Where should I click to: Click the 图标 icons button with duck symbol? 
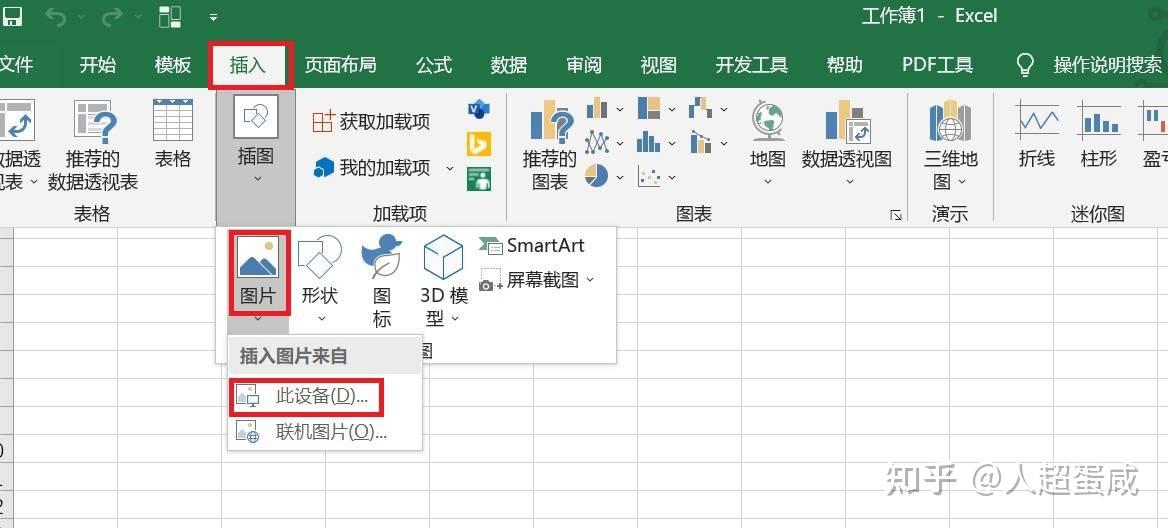click(x=381, y=258)
